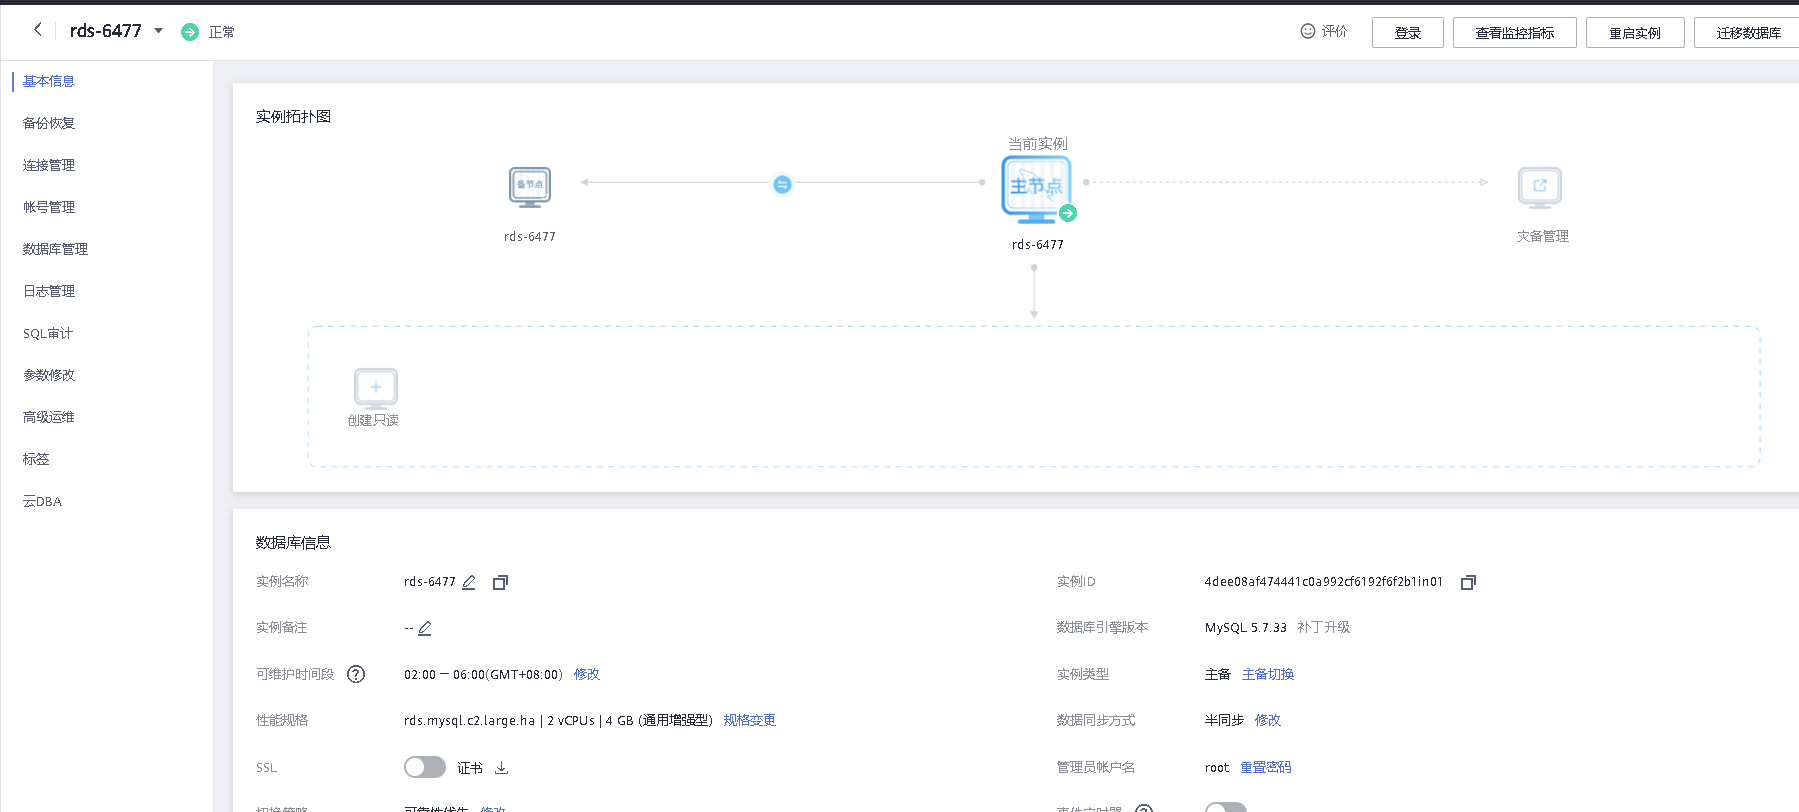Click the back arrow next to rds-6477
Screen dimensions: 1799x812
coord(38,30)
